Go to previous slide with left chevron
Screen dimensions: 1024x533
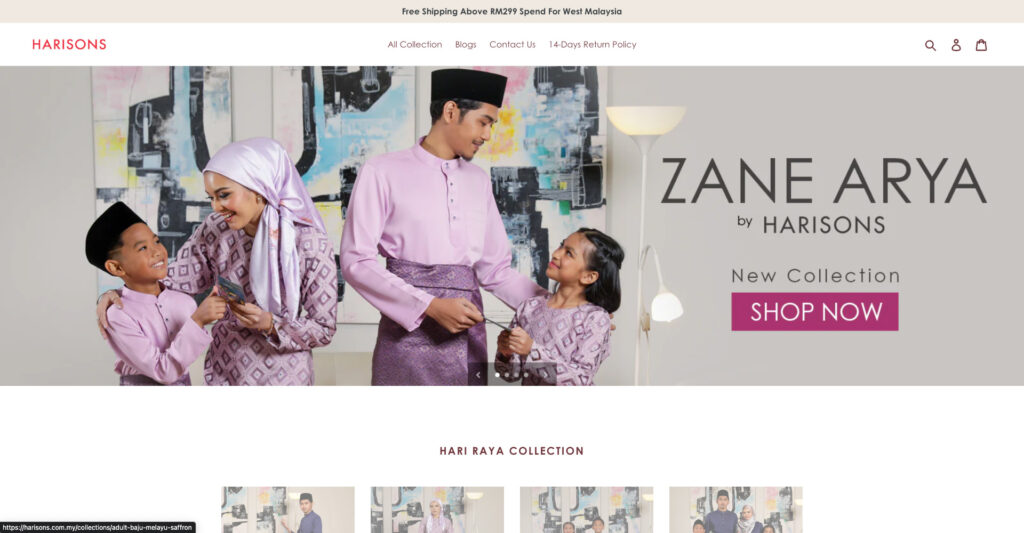(478, 375)
